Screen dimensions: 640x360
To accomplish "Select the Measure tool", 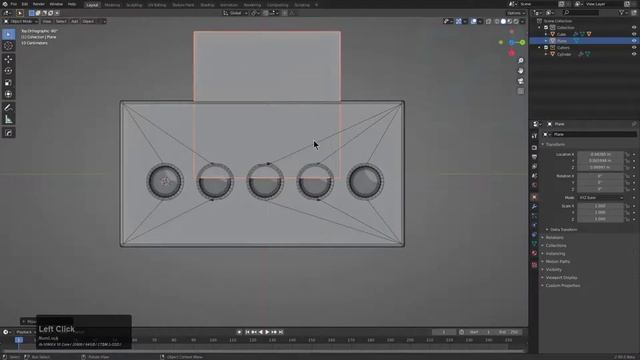I will click(x=8, y=120).
